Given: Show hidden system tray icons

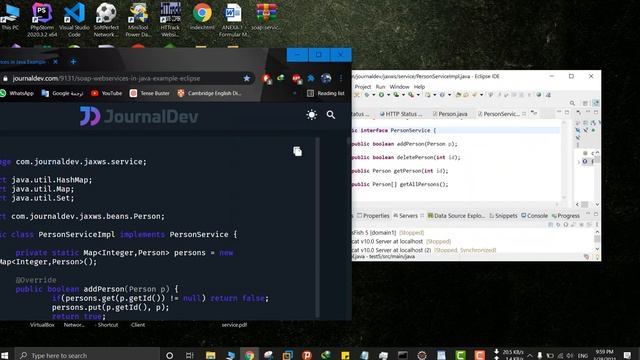Looking at the screenshot, I should tap(529, 355).
